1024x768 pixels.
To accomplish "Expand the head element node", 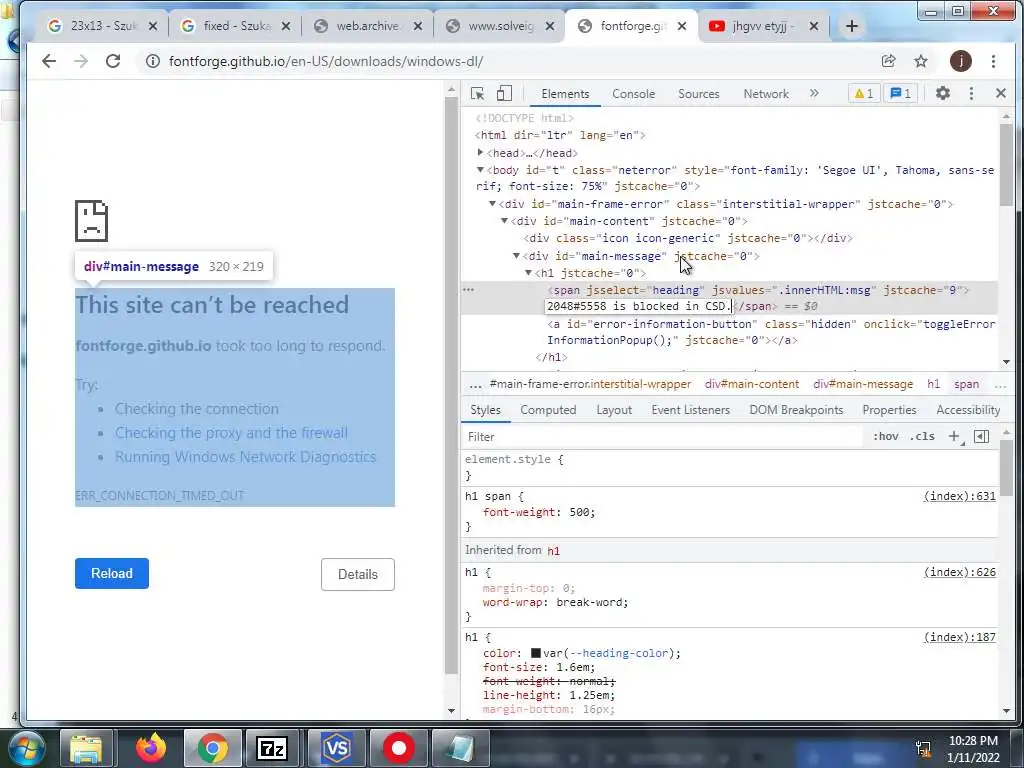I will pos(480,152).
